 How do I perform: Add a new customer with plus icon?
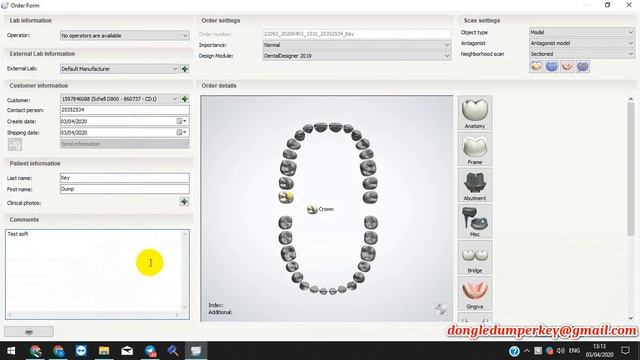pyautogui.click(x=184, y=99)
